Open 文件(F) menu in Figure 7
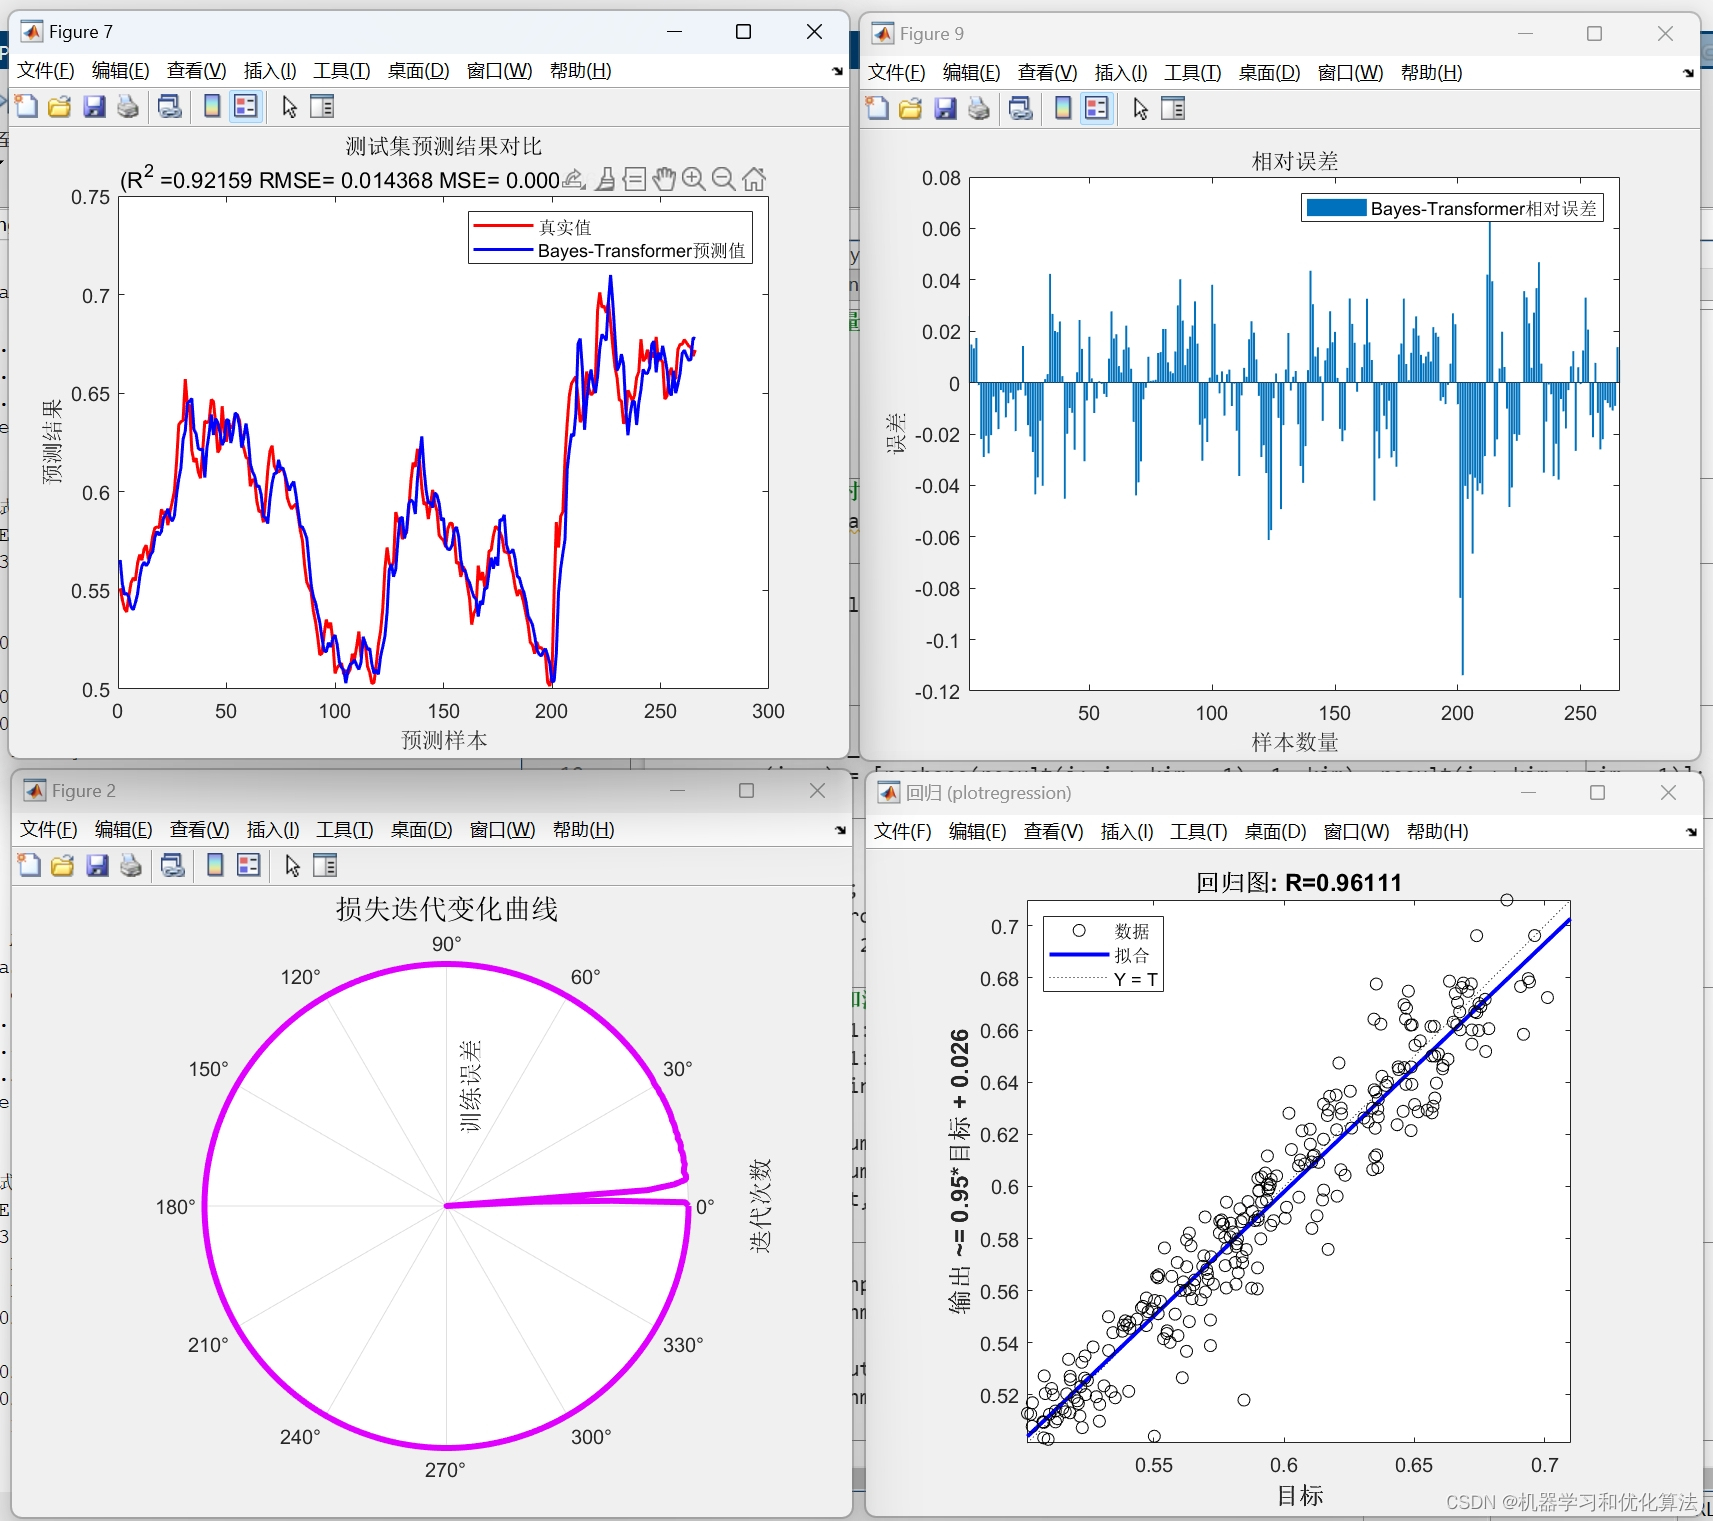The image size is (1713, 1521). [x=46, y=71]
